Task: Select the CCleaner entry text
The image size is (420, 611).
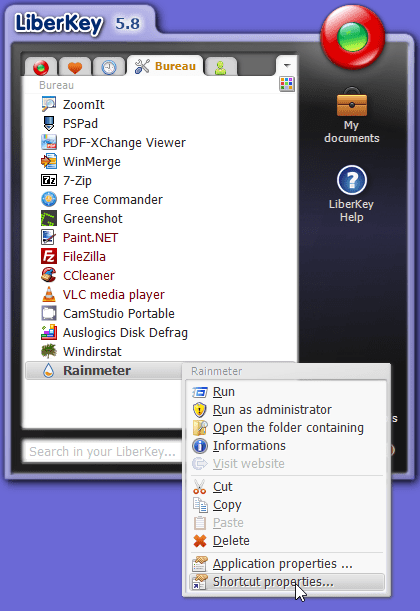Action: [89, 275]
